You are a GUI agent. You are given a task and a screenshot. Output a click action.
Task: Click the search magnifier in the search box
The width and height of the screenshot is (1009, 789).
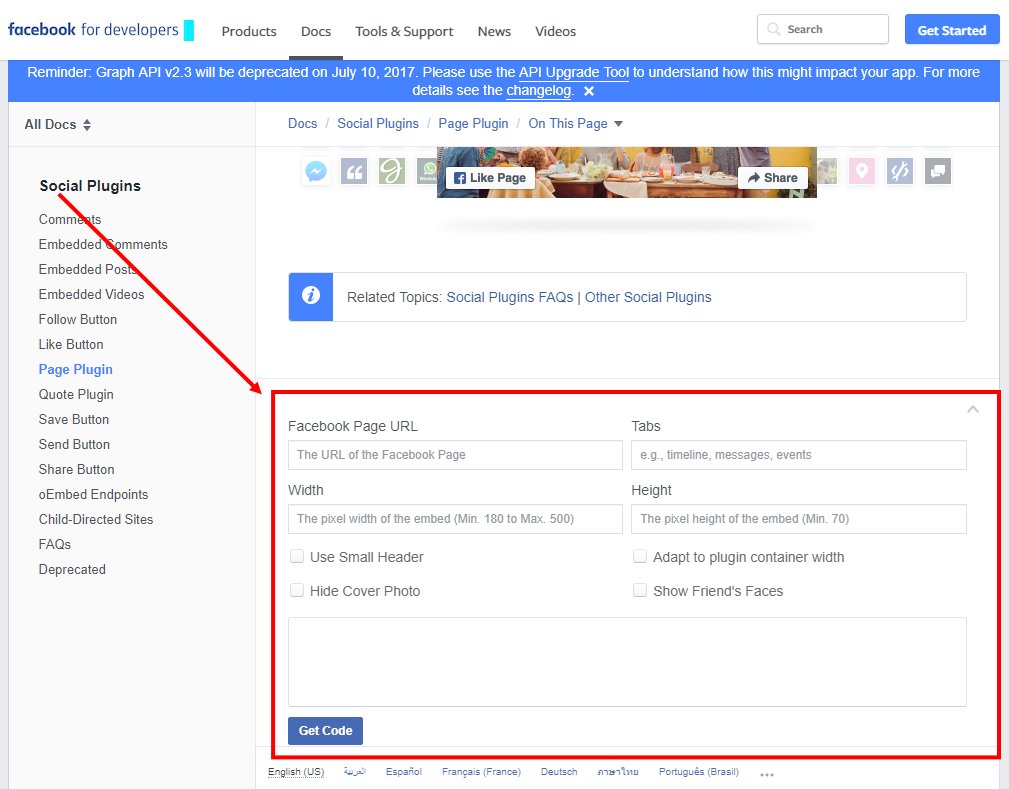click(775, 29)
